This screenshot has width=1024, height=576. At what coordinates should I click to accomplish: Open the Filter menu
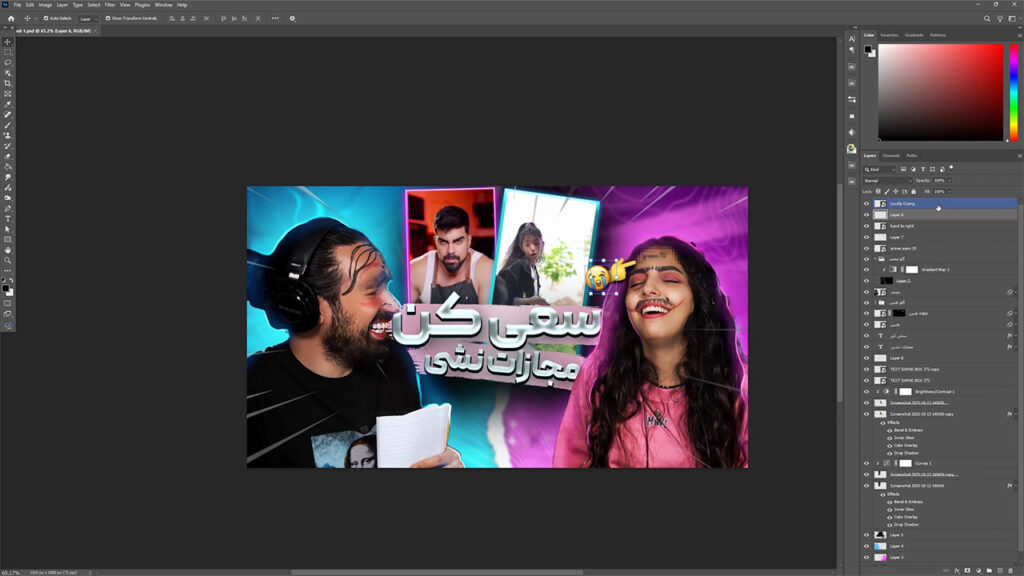pos(108,5)
